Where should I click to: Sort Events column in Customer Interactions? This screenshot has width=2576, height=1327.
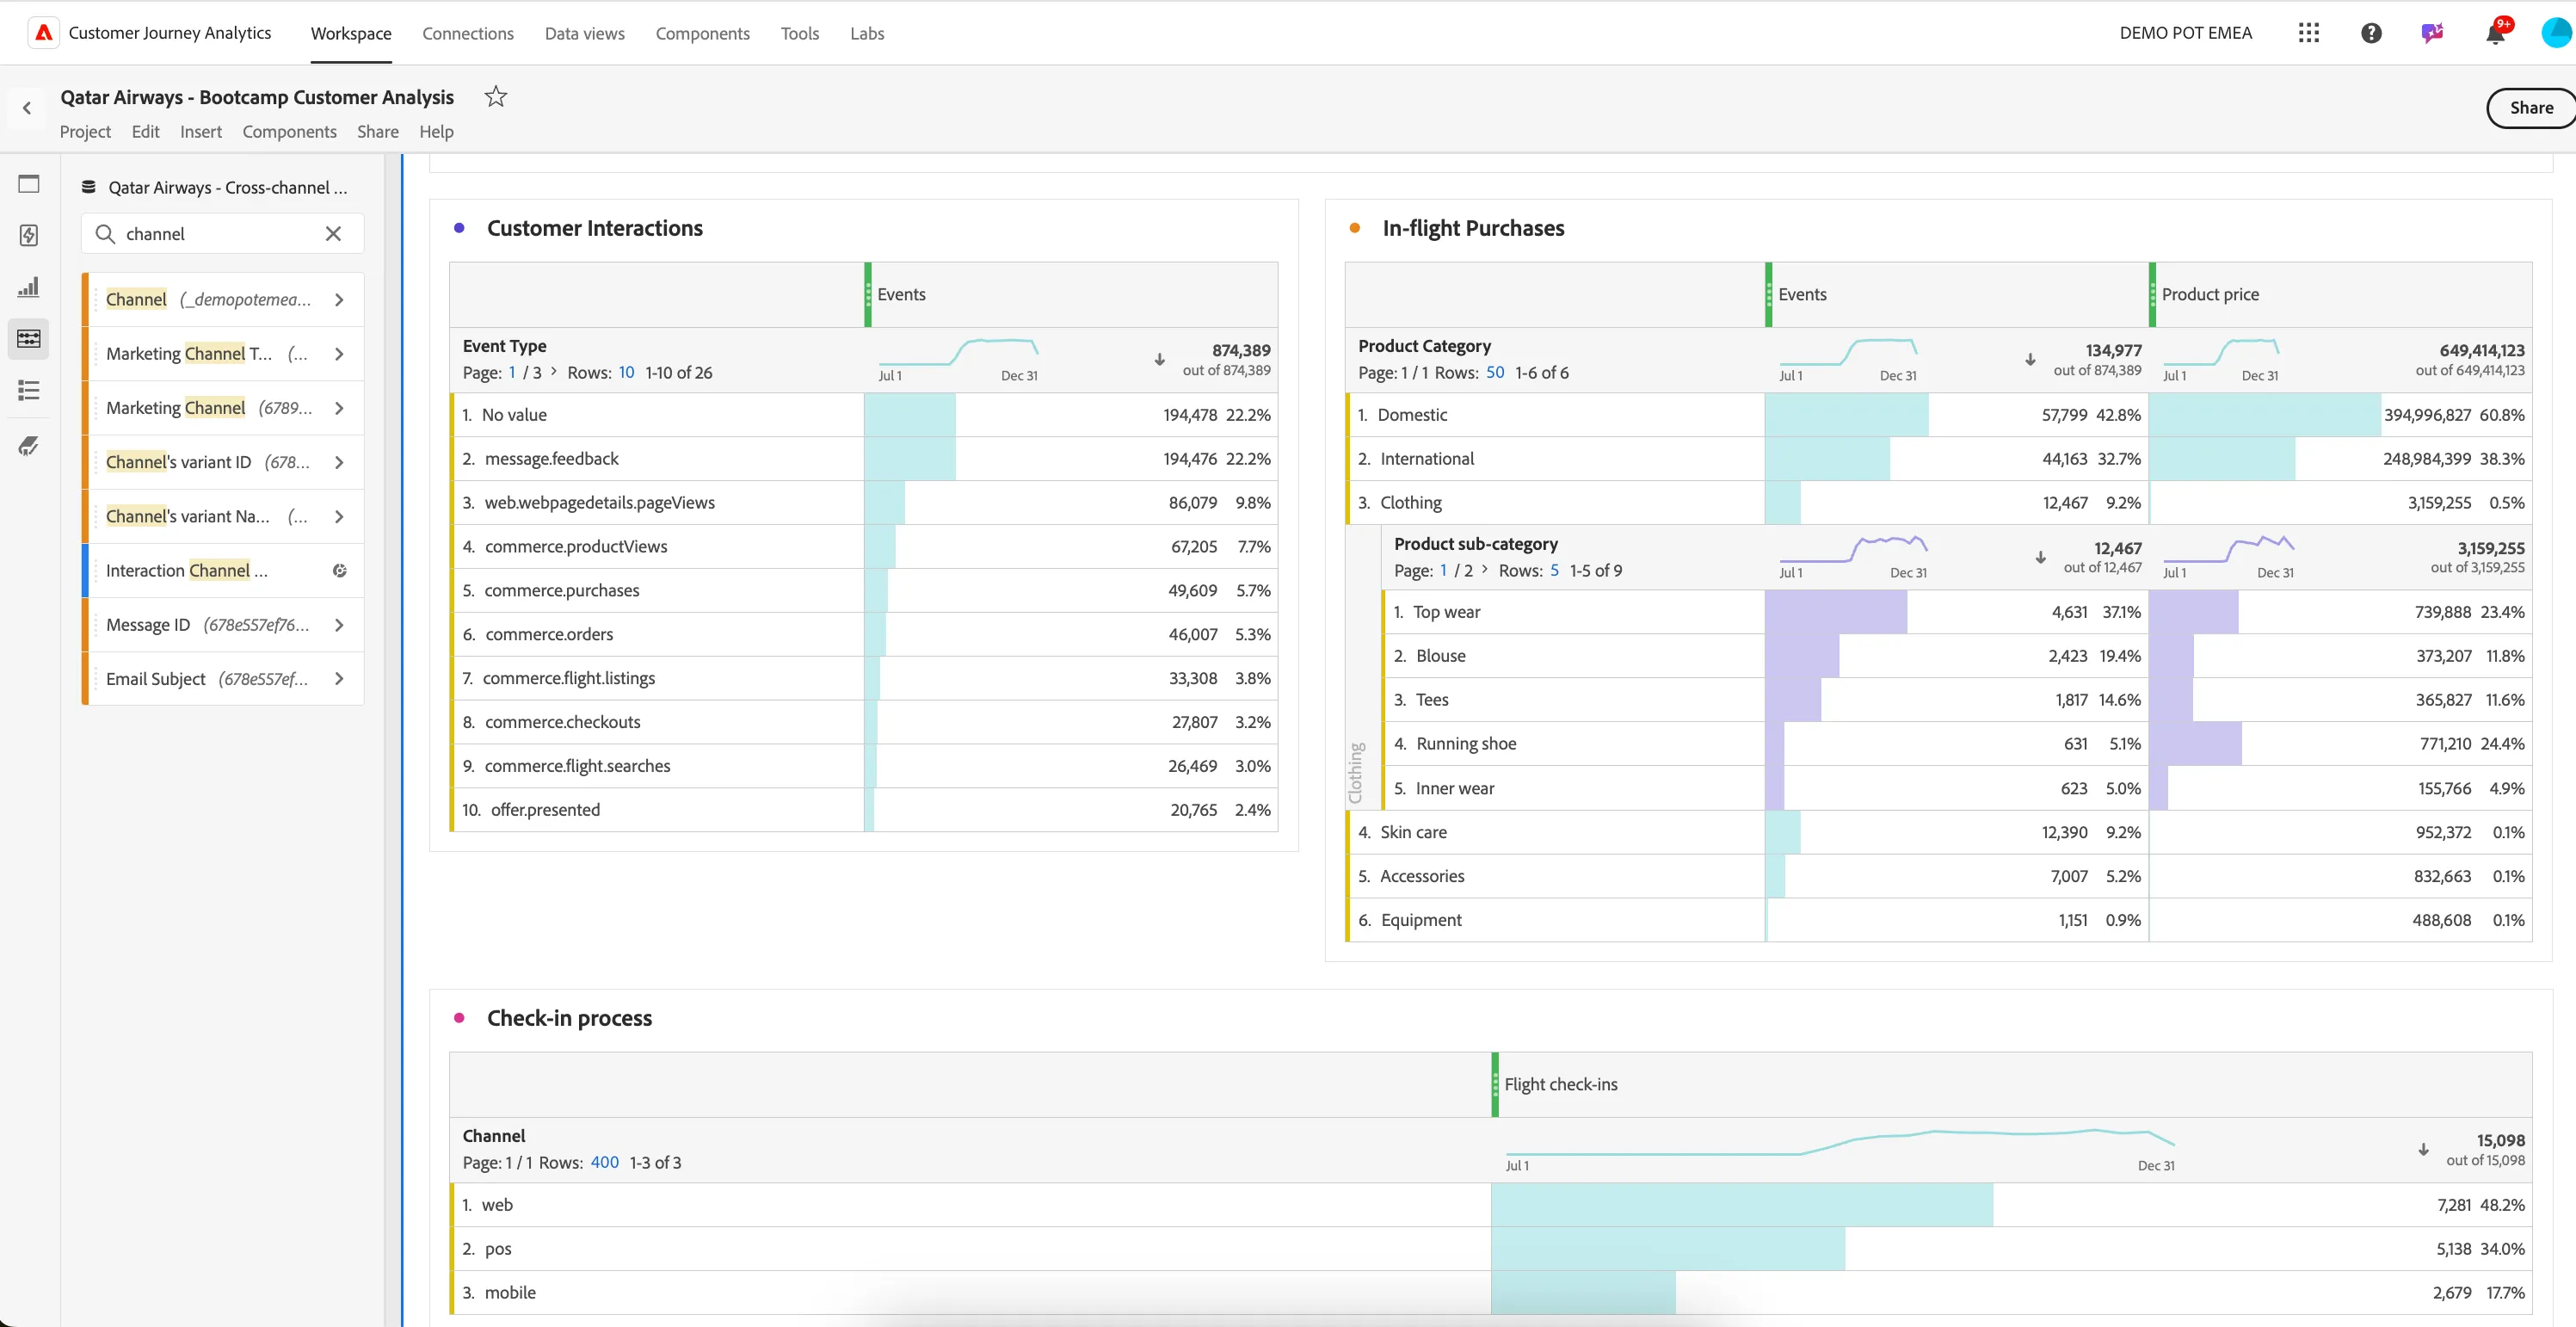click(x=1160, y=359)
